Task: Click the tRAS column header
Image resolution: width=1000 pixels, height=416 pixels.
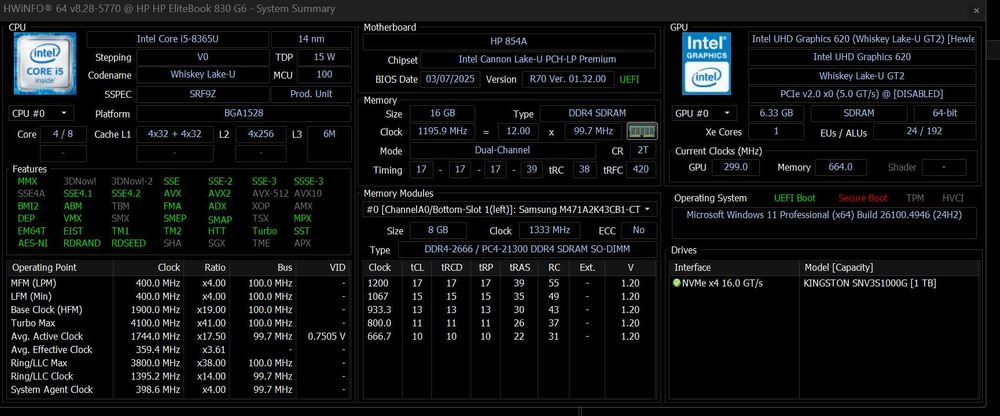Action: click(x=519, y=267)
